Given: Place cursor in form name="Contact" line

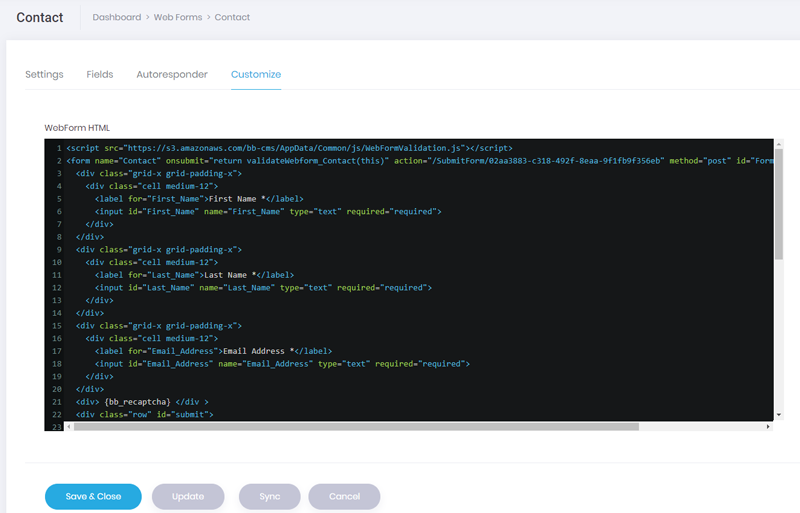Looking at the screenshot, I should pos(419,161).
